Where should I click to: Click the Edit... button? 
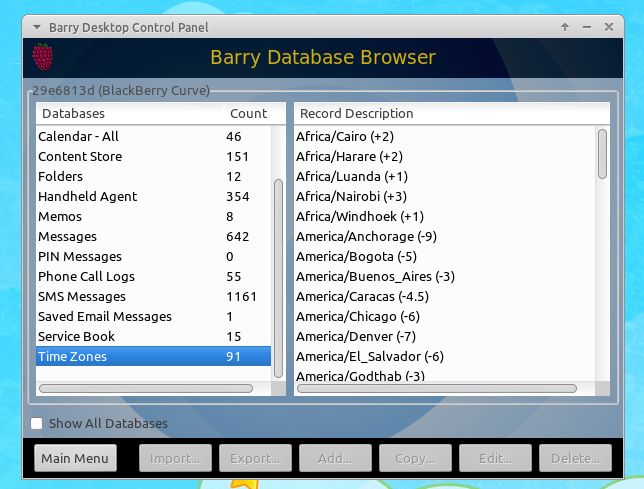point(495,458)
